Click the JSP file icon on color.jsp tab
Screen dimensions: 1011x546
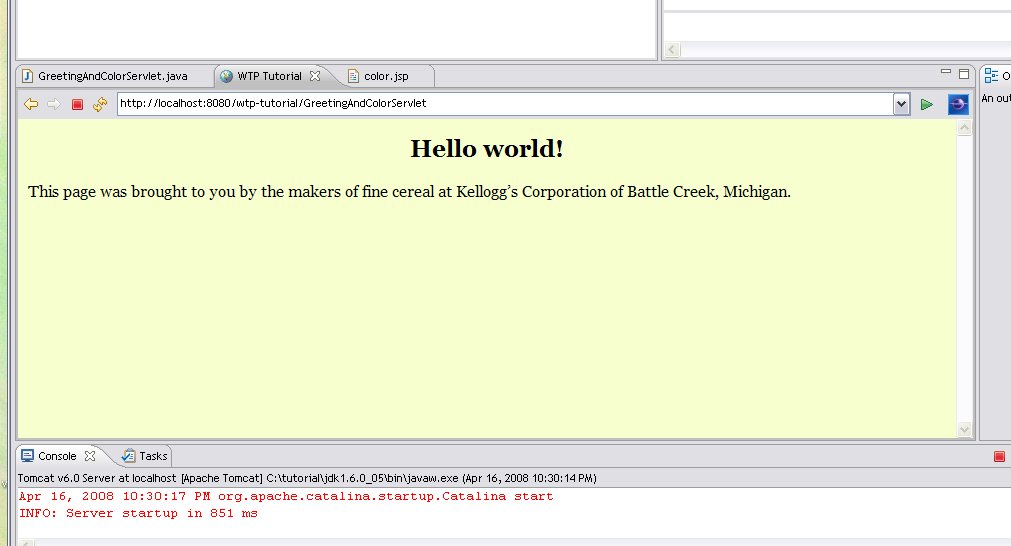[353, 76]
